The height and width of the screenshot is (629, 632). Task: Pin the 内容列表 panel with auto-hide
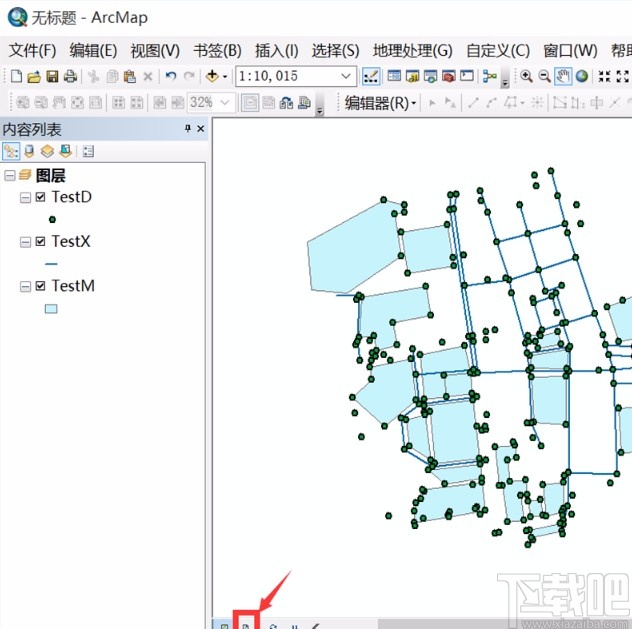(x=187, y=129)
